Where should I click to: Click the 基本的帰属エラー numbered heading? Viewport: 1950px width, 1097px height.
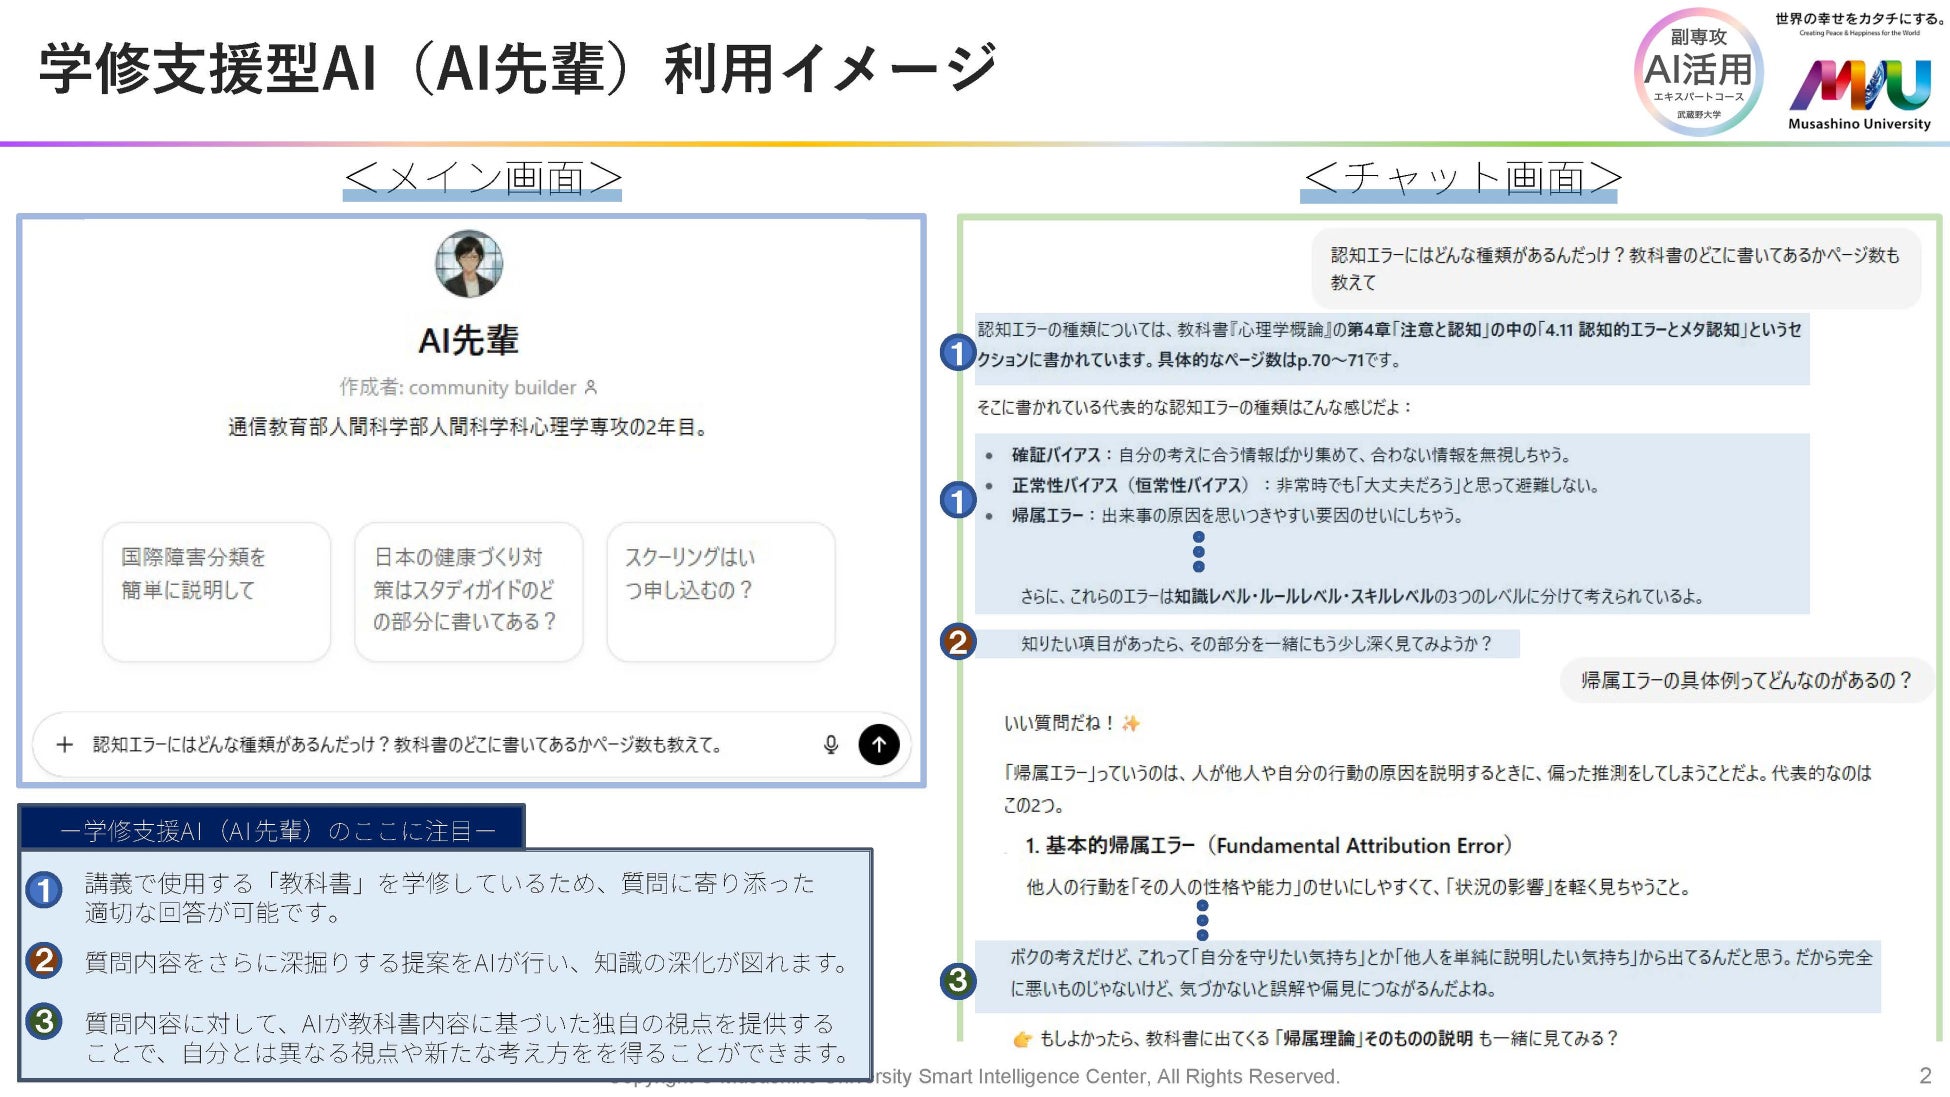(x=1268, y=846)
